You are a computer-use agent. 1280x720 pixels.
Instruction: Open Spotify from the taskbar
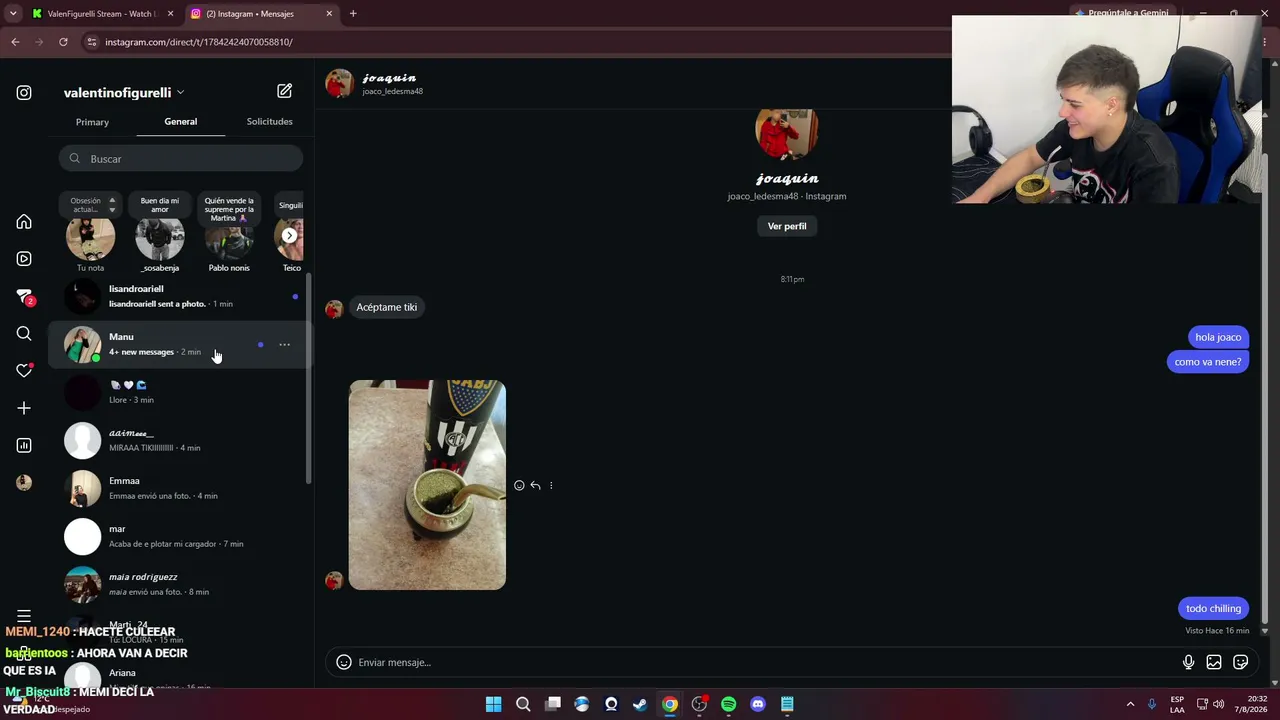click(728, 704)
